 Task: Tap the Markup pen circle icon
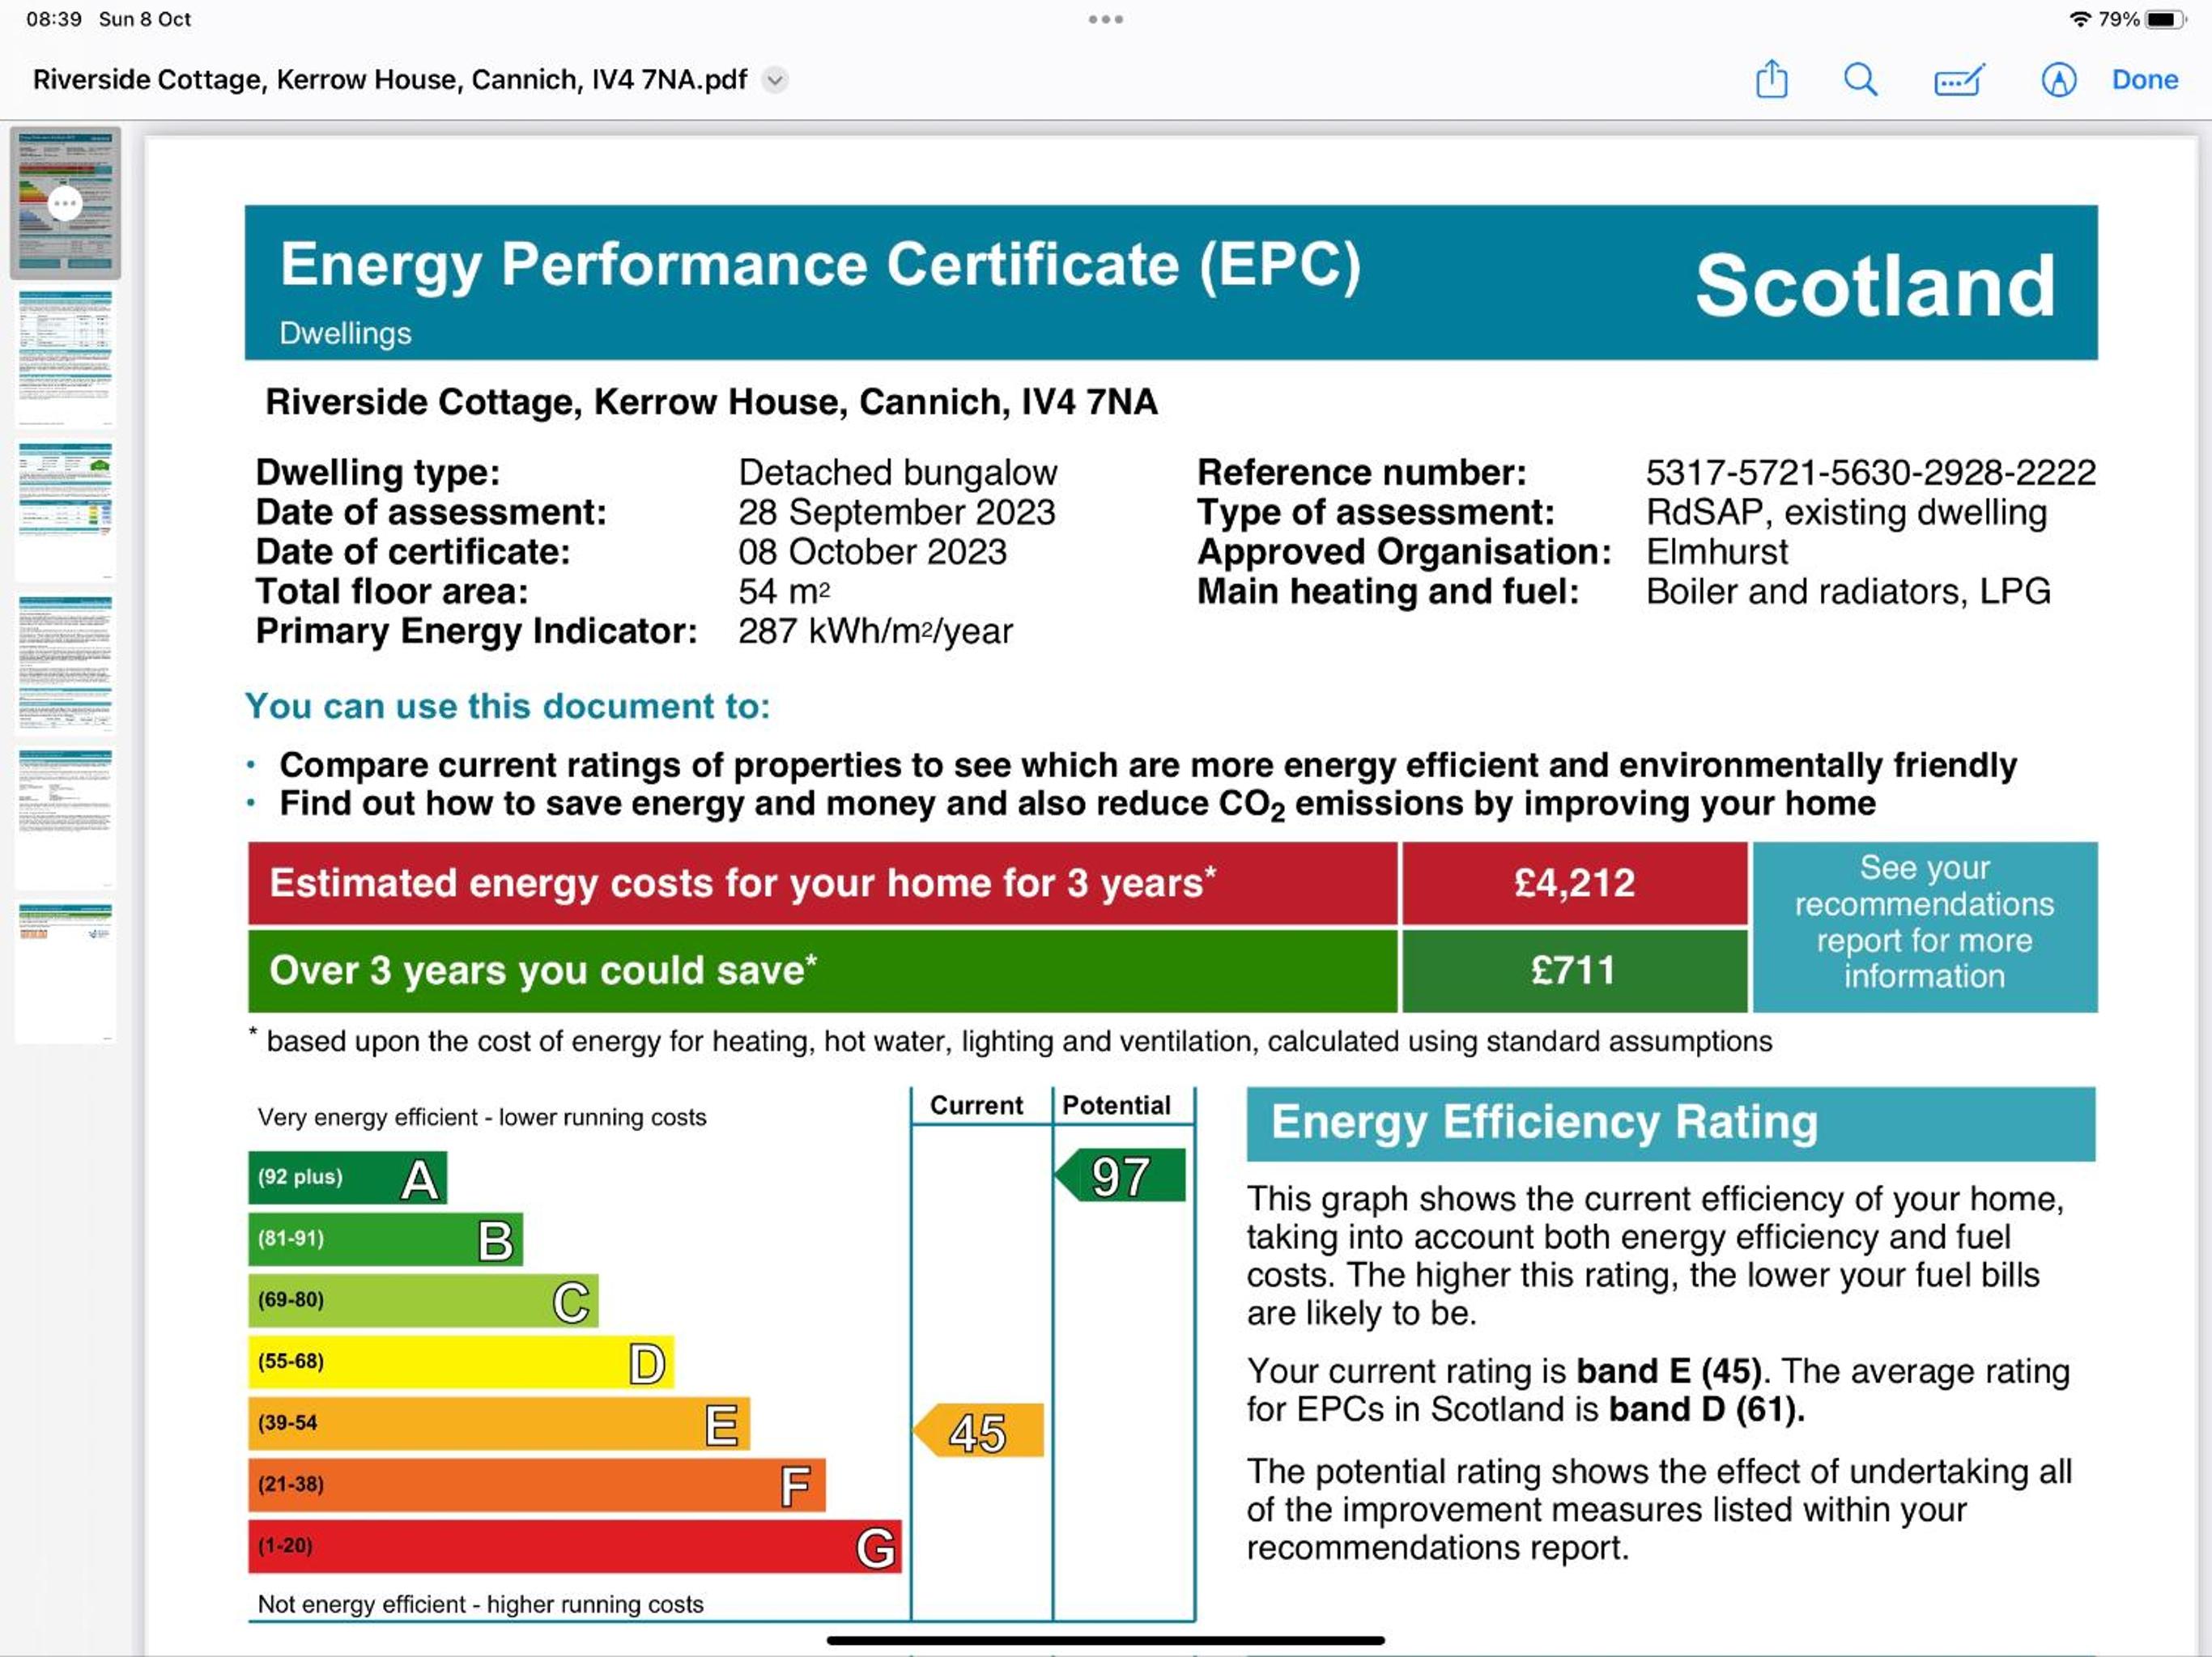pyautogui.click(x=2058, y=80)
